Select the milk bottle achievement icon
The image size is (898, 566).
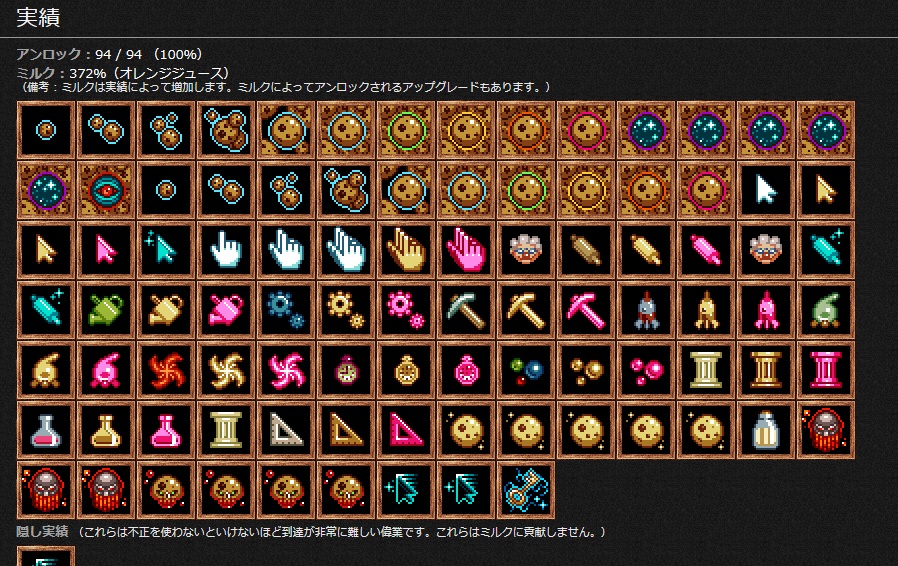[766, 430]
